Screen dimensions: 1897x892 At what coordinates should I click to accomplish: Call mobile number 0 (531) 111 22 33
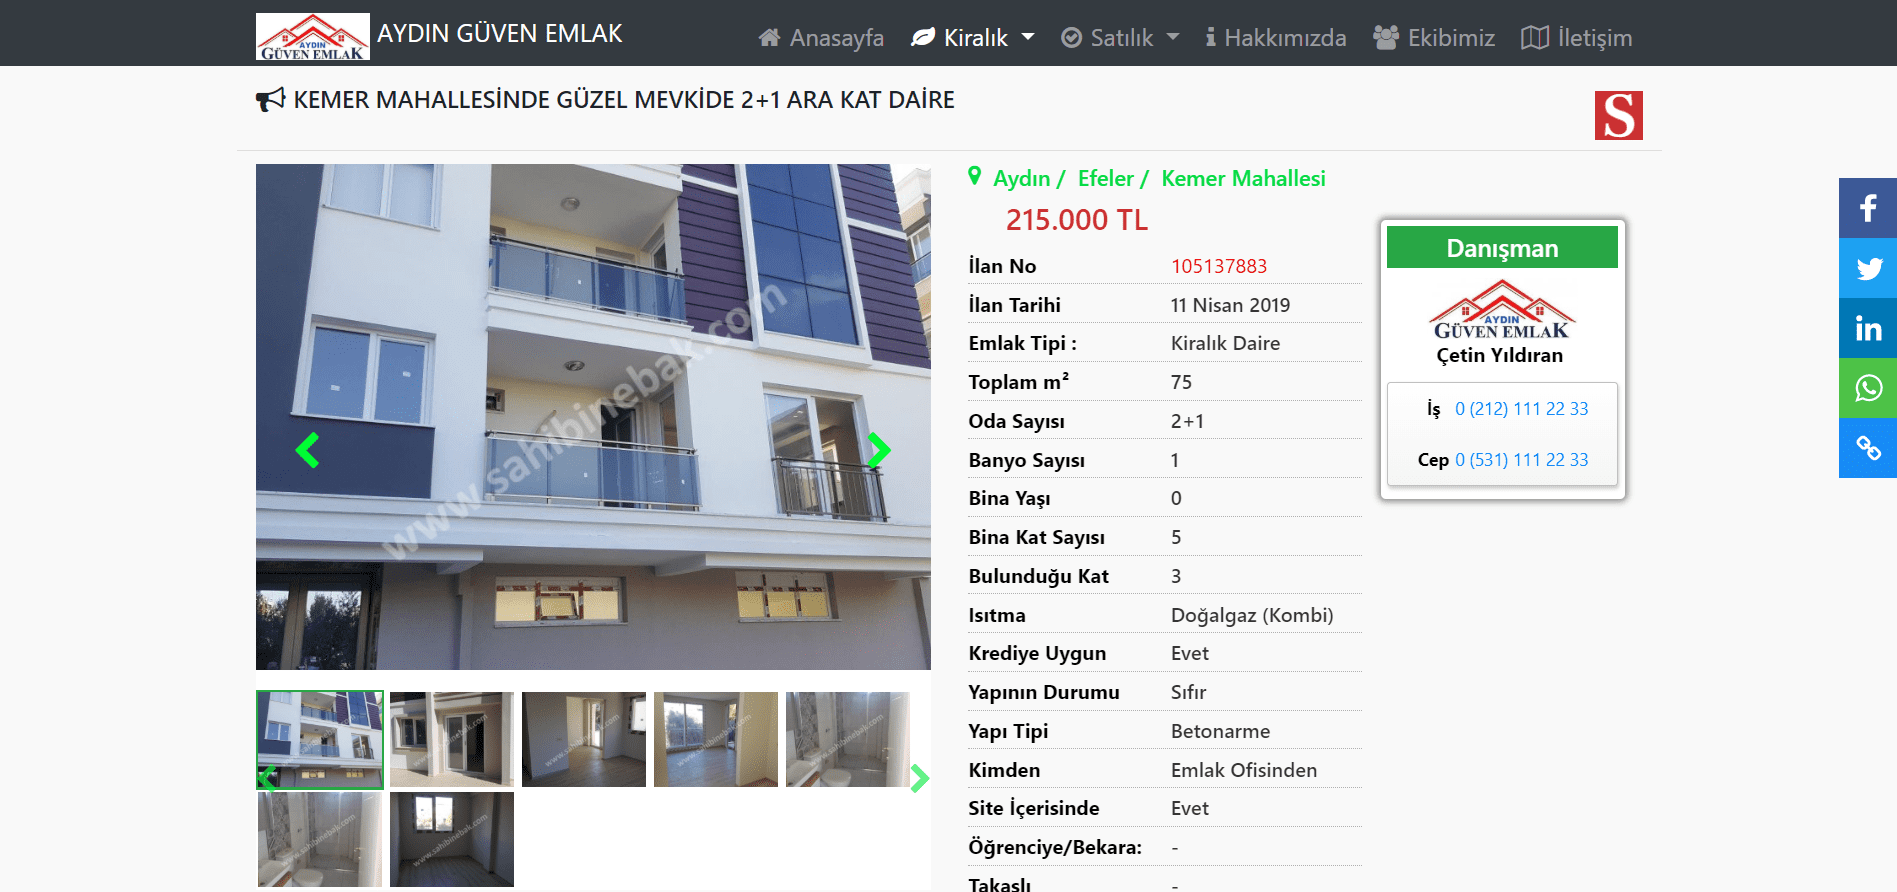1521,460
